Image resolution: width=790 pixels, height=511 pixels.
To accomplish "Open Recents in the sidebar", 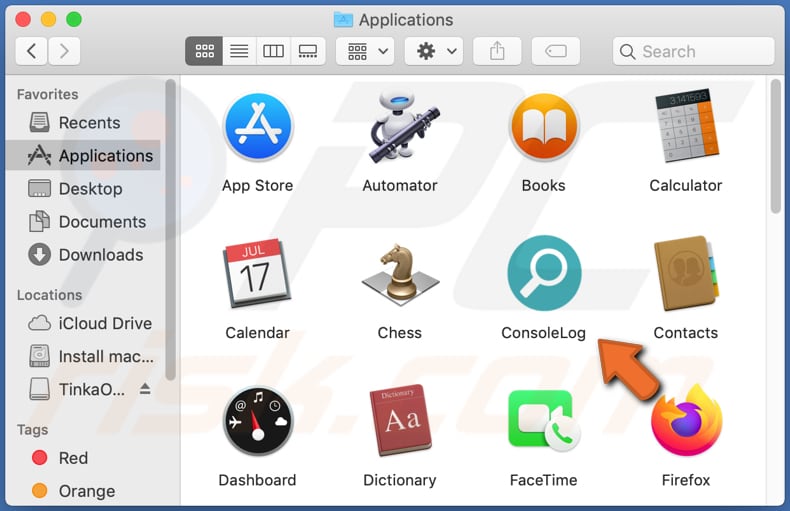I will click(83, 122).
